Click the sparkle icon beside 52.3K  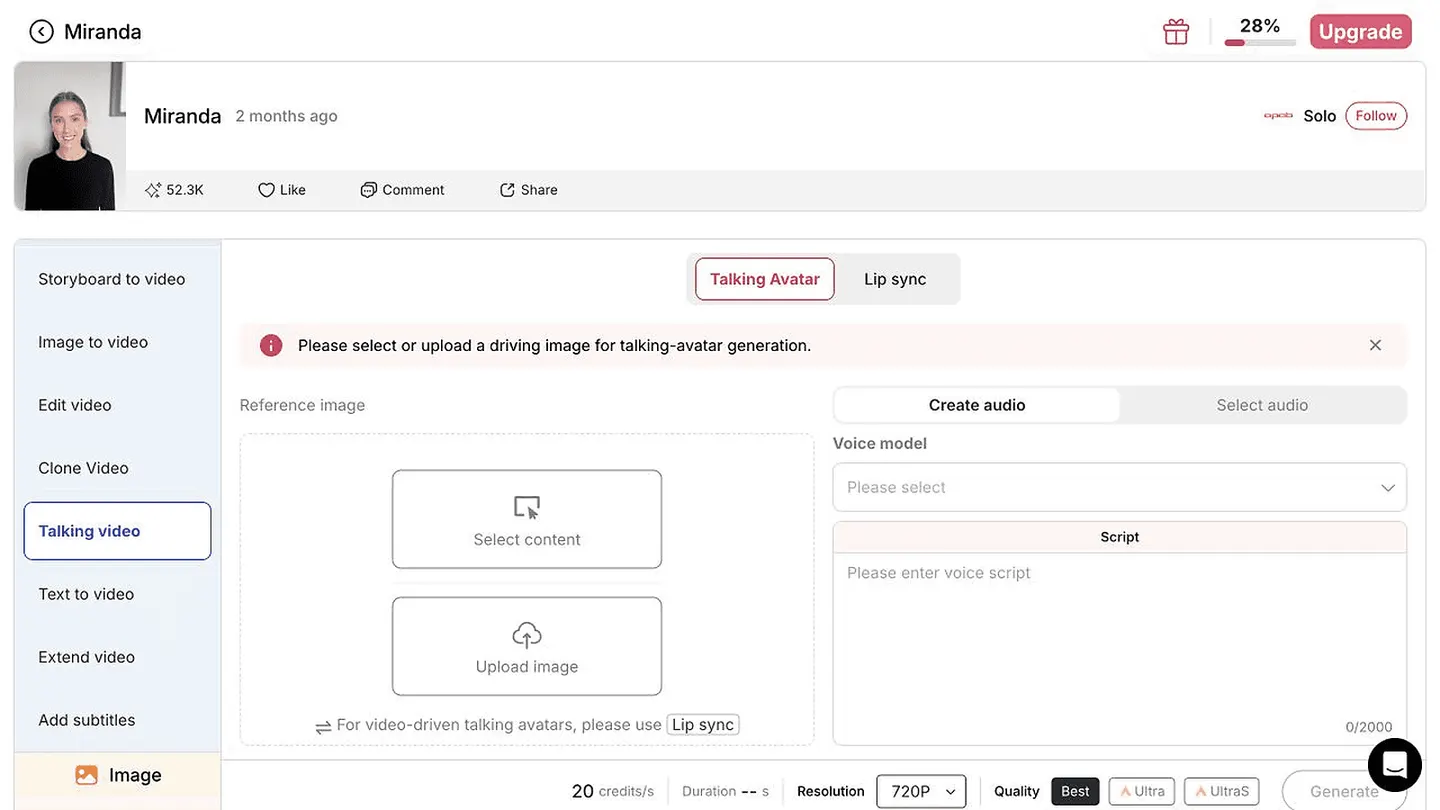click(x=153, y=190)
